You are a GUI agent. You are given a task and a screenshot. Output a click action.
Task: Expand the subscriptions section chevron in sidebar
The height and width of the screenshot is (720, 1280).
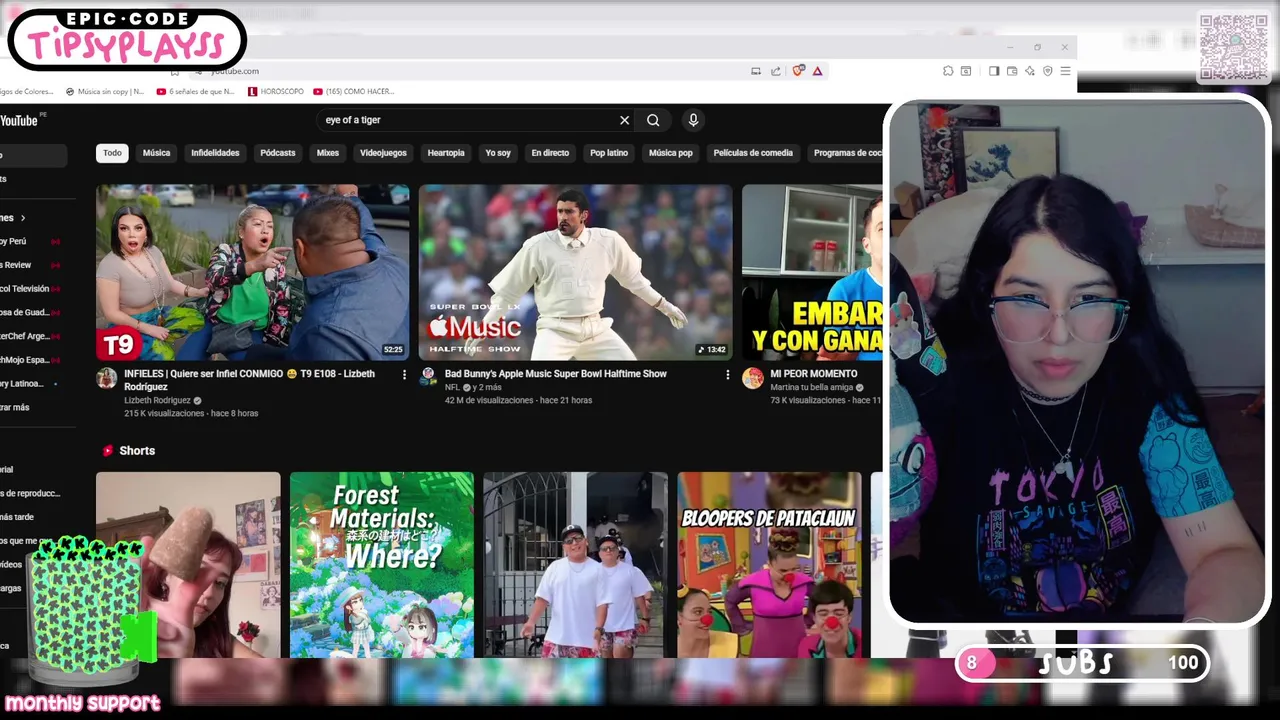point(23,218)
